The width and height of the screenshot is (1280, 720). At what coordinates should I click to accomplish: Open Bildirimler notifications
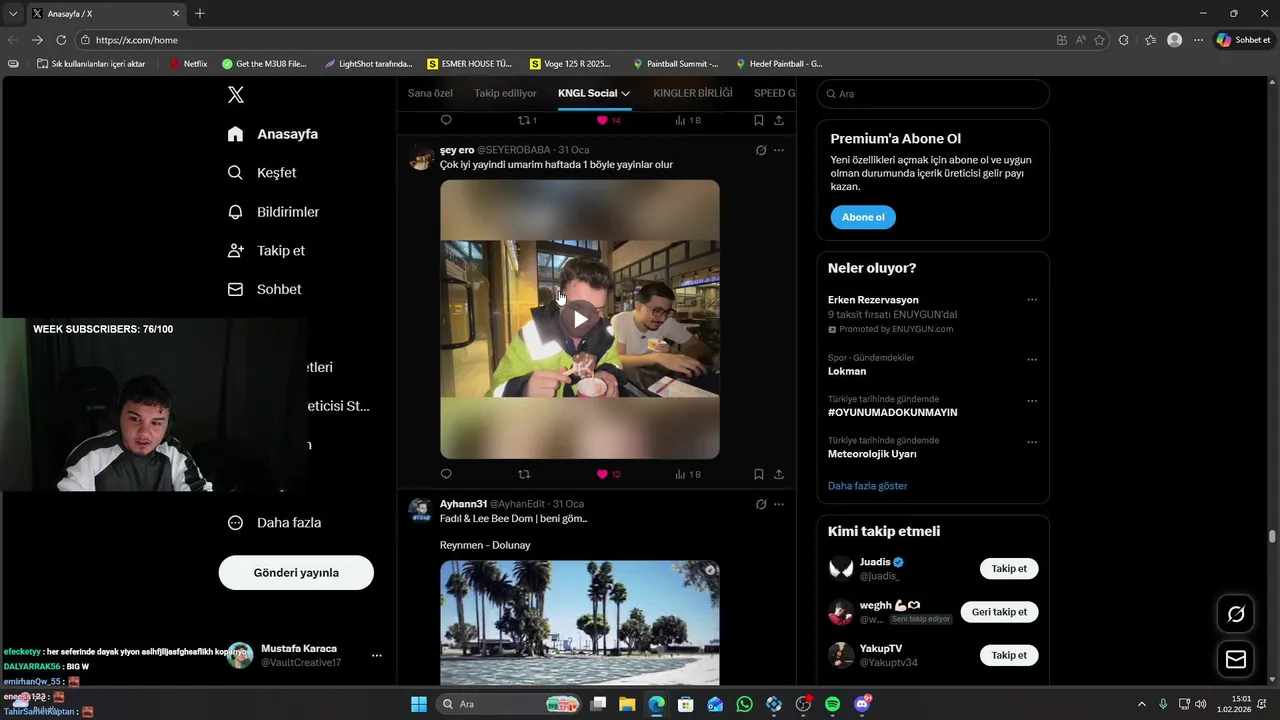273,212
